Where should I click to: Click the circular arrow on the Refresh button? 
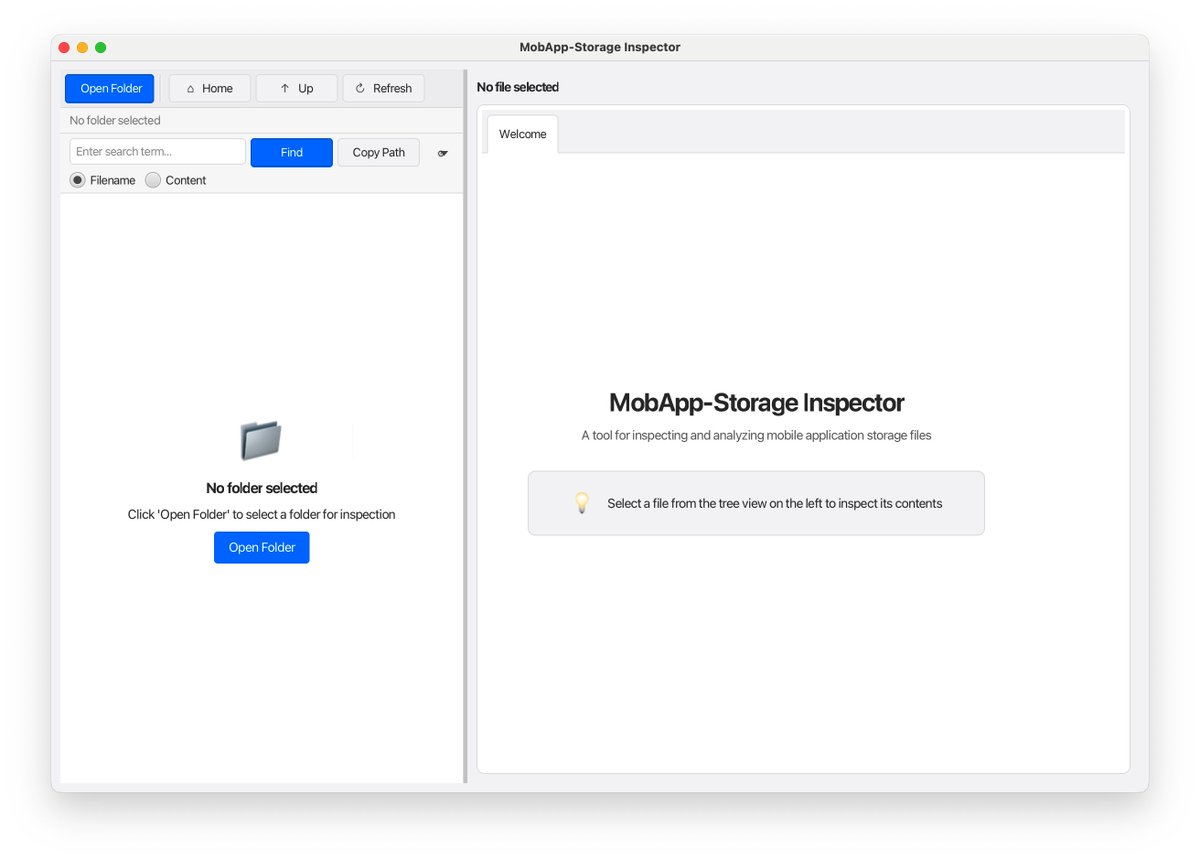361,88
